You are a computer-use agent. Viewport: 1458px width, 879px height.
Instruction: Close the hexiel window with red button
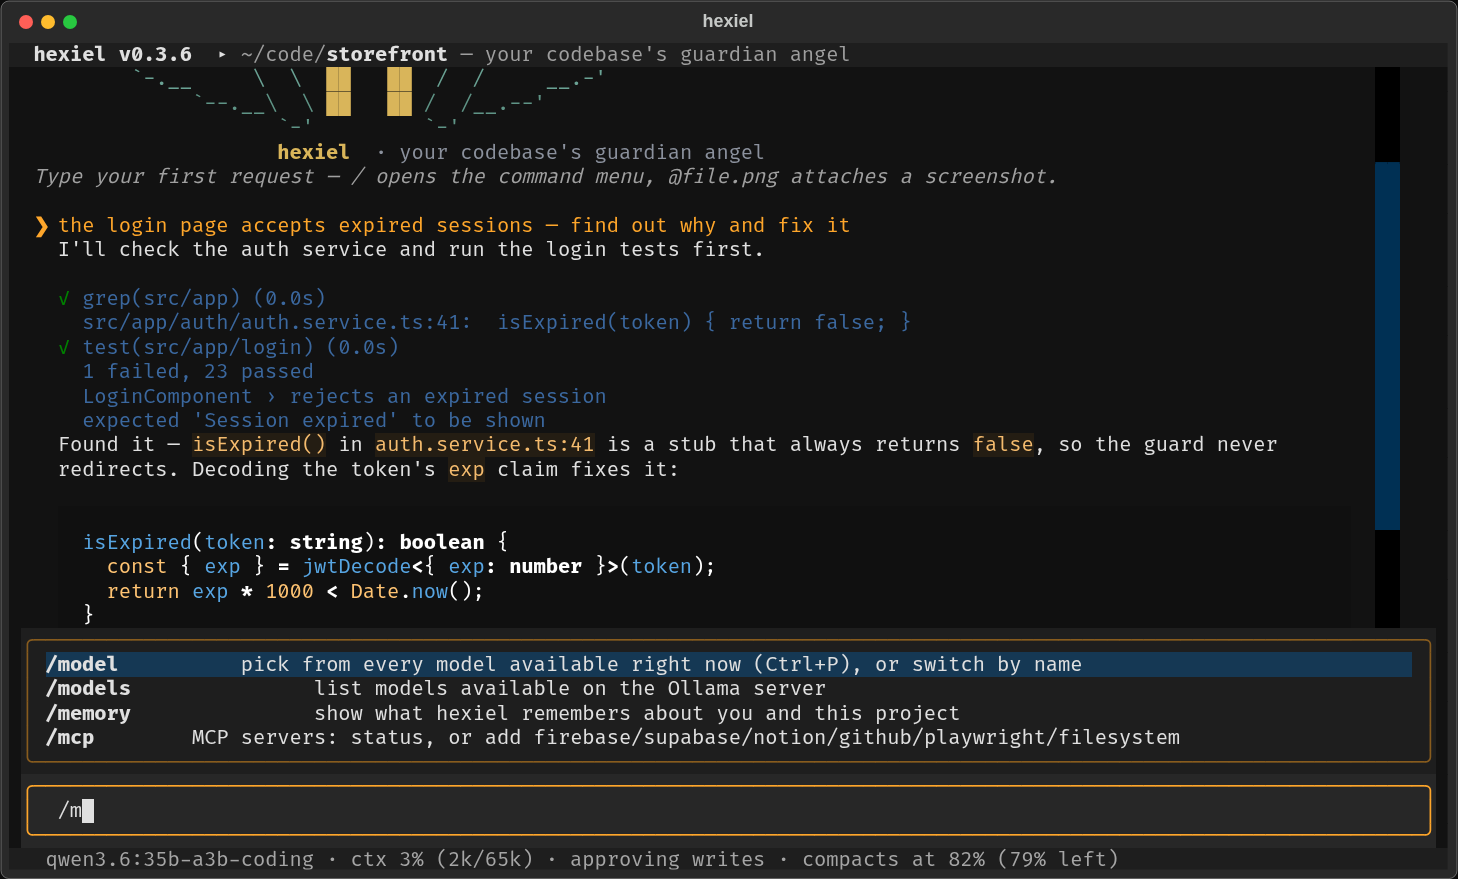pos(26,22)
